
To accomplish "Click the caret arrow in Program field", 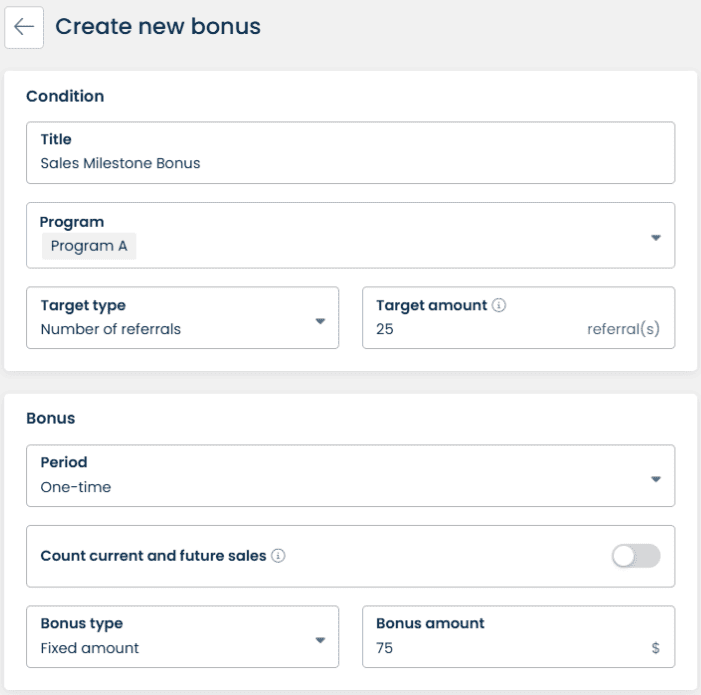I will click(x=656, y=238).
